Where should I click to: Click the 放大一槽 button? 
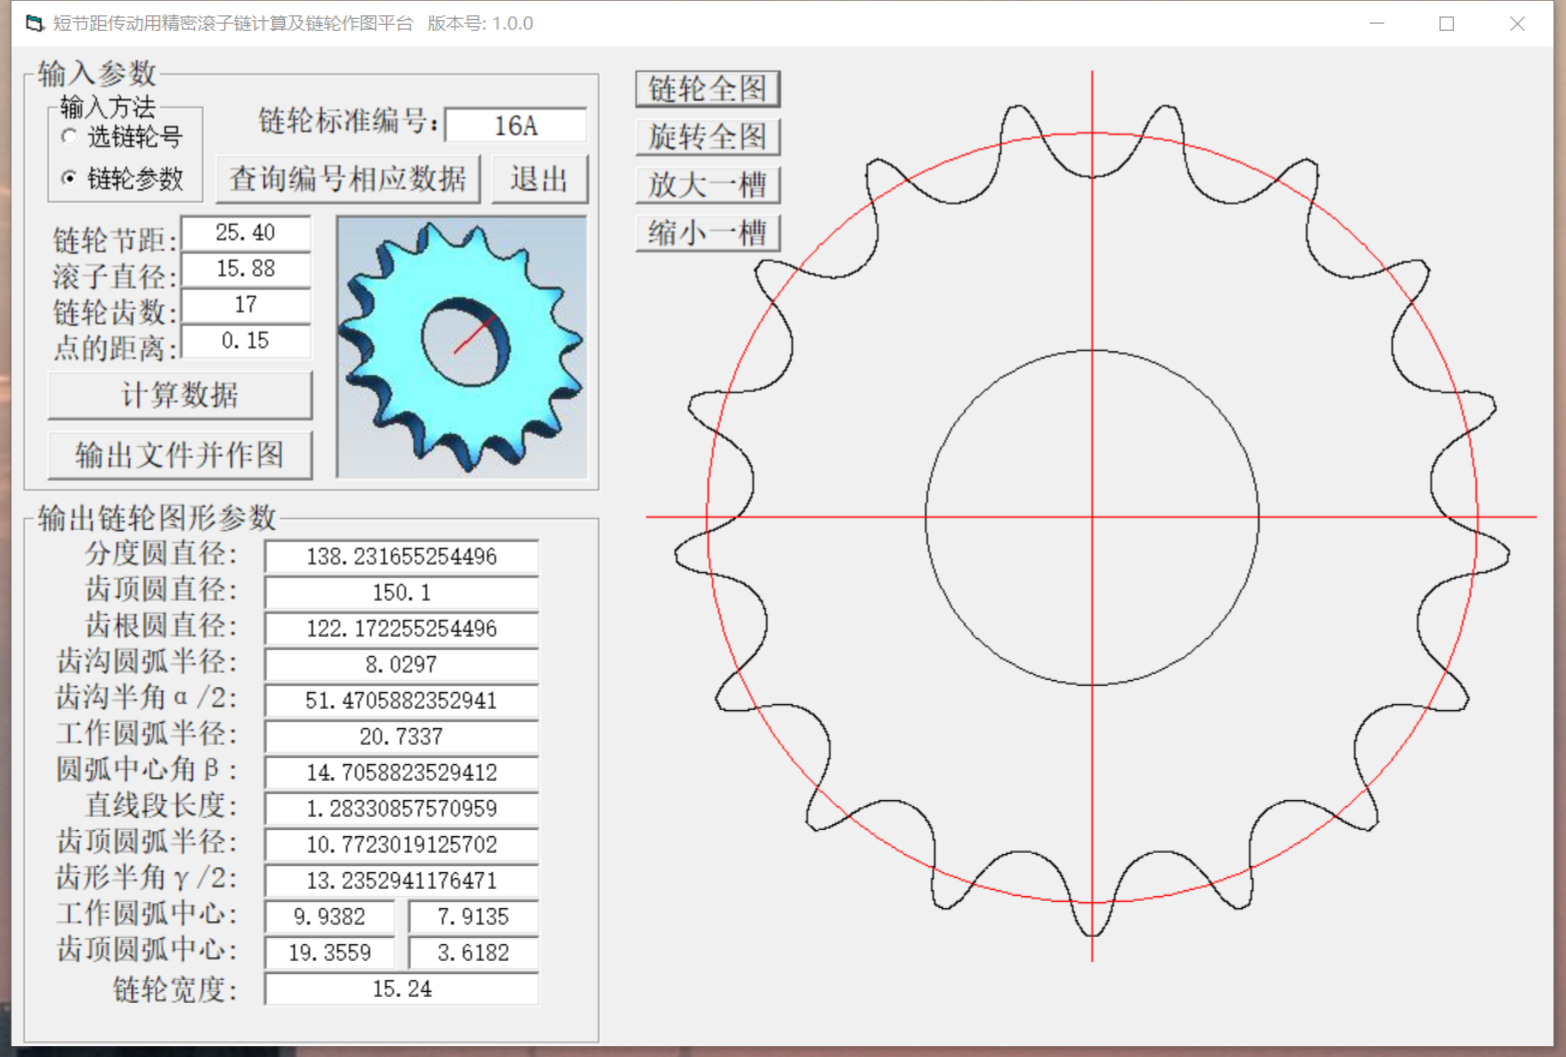pos(707,185)
